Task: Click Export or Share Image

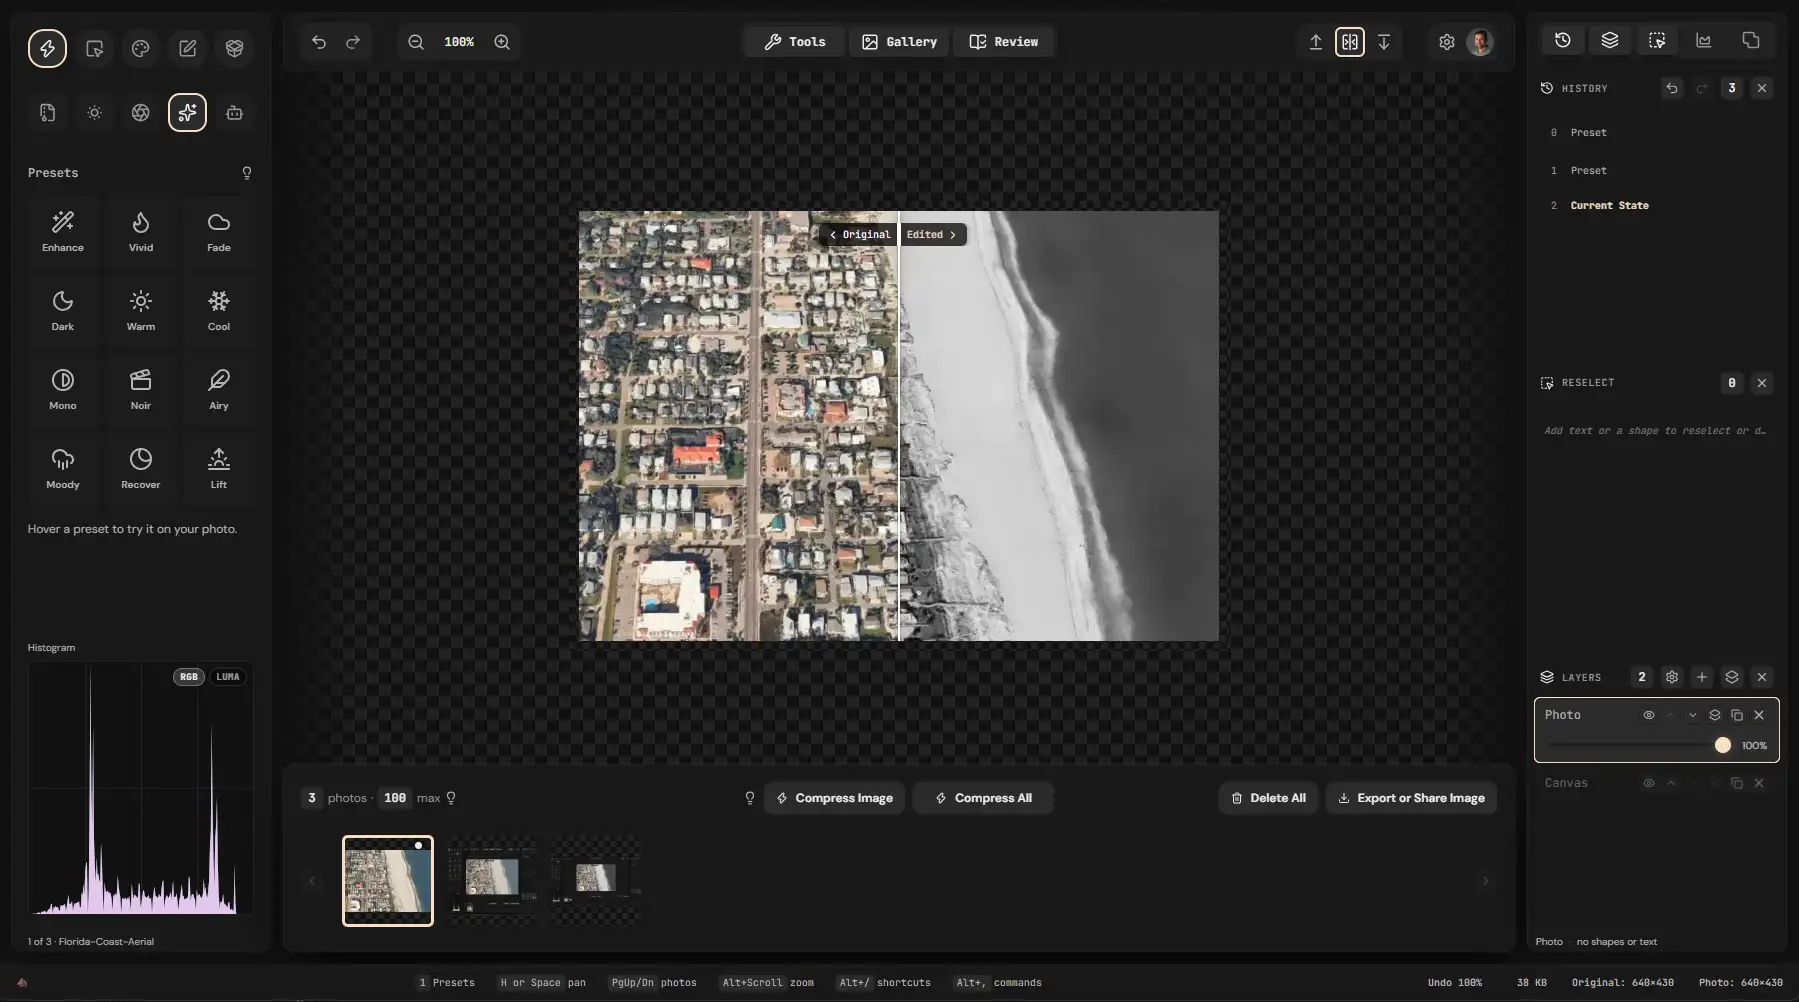Action: tap(1411, 798)
